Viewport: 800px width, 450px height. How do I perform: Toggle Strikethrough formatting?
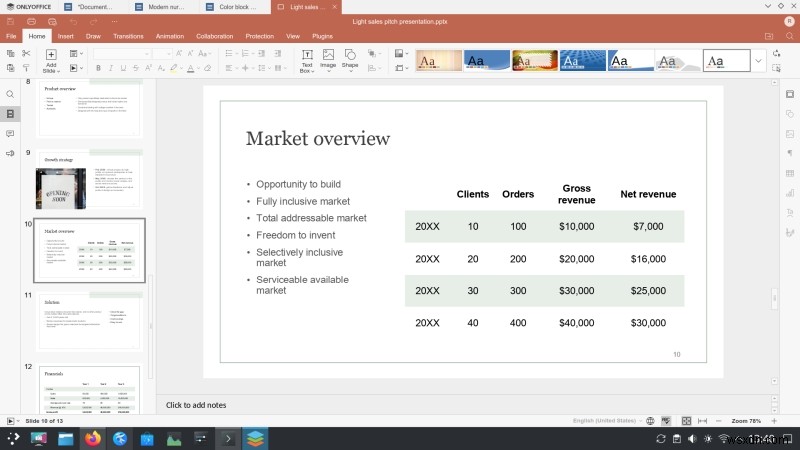pyautogui.click(x=136, y=68)
